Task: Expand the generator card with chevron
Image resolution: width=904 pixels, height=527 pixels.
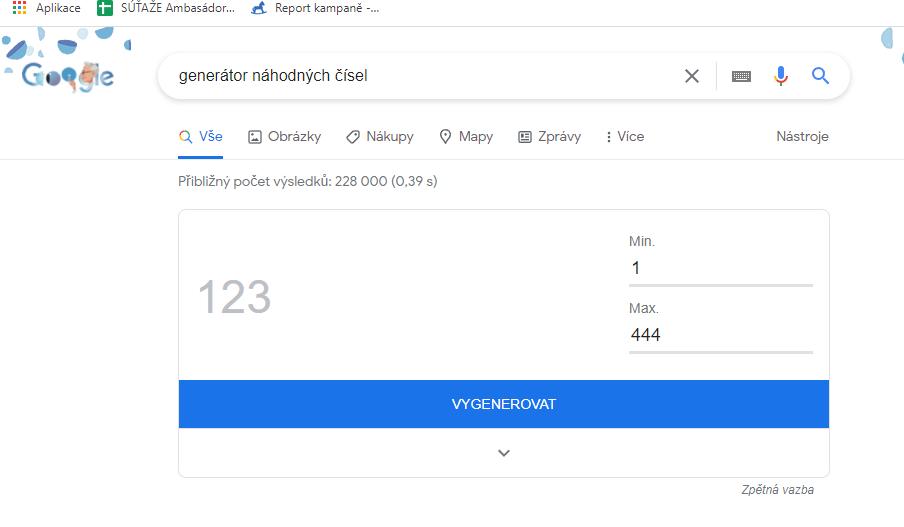Action: tap(504, 453)
